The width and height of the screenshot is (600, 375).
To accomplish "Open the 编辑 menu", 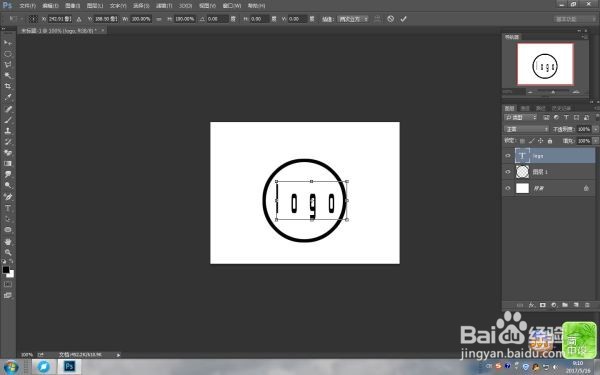I will 51,6.
